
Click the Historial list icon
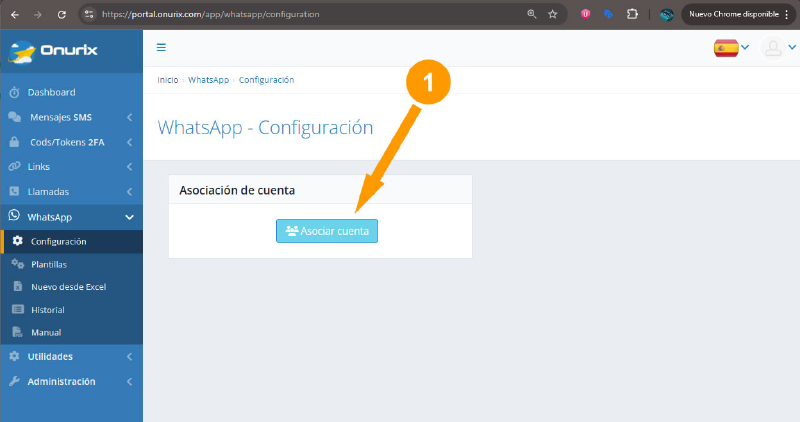pos(18,309)
